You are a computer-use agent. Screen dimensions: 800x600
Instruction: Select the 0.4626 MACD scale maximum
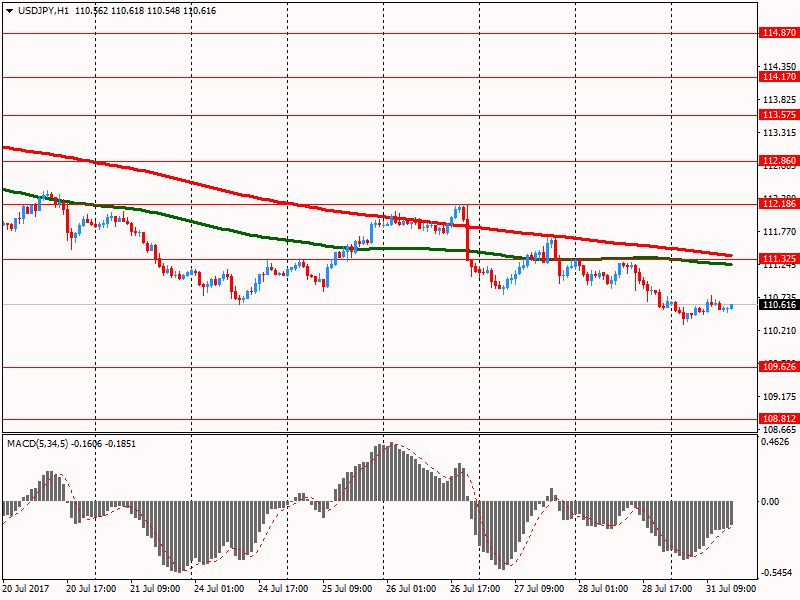coord(775,442)
